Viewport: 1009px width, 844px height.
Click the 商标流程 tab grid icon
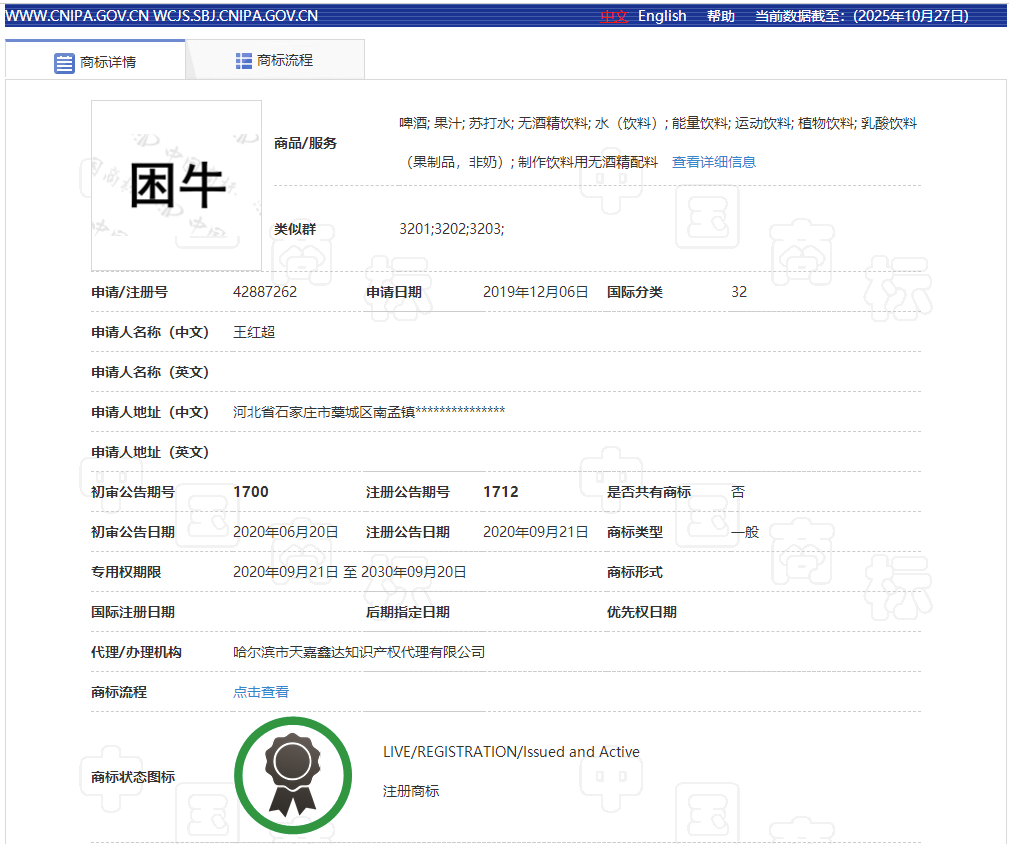tap(244, 61)
